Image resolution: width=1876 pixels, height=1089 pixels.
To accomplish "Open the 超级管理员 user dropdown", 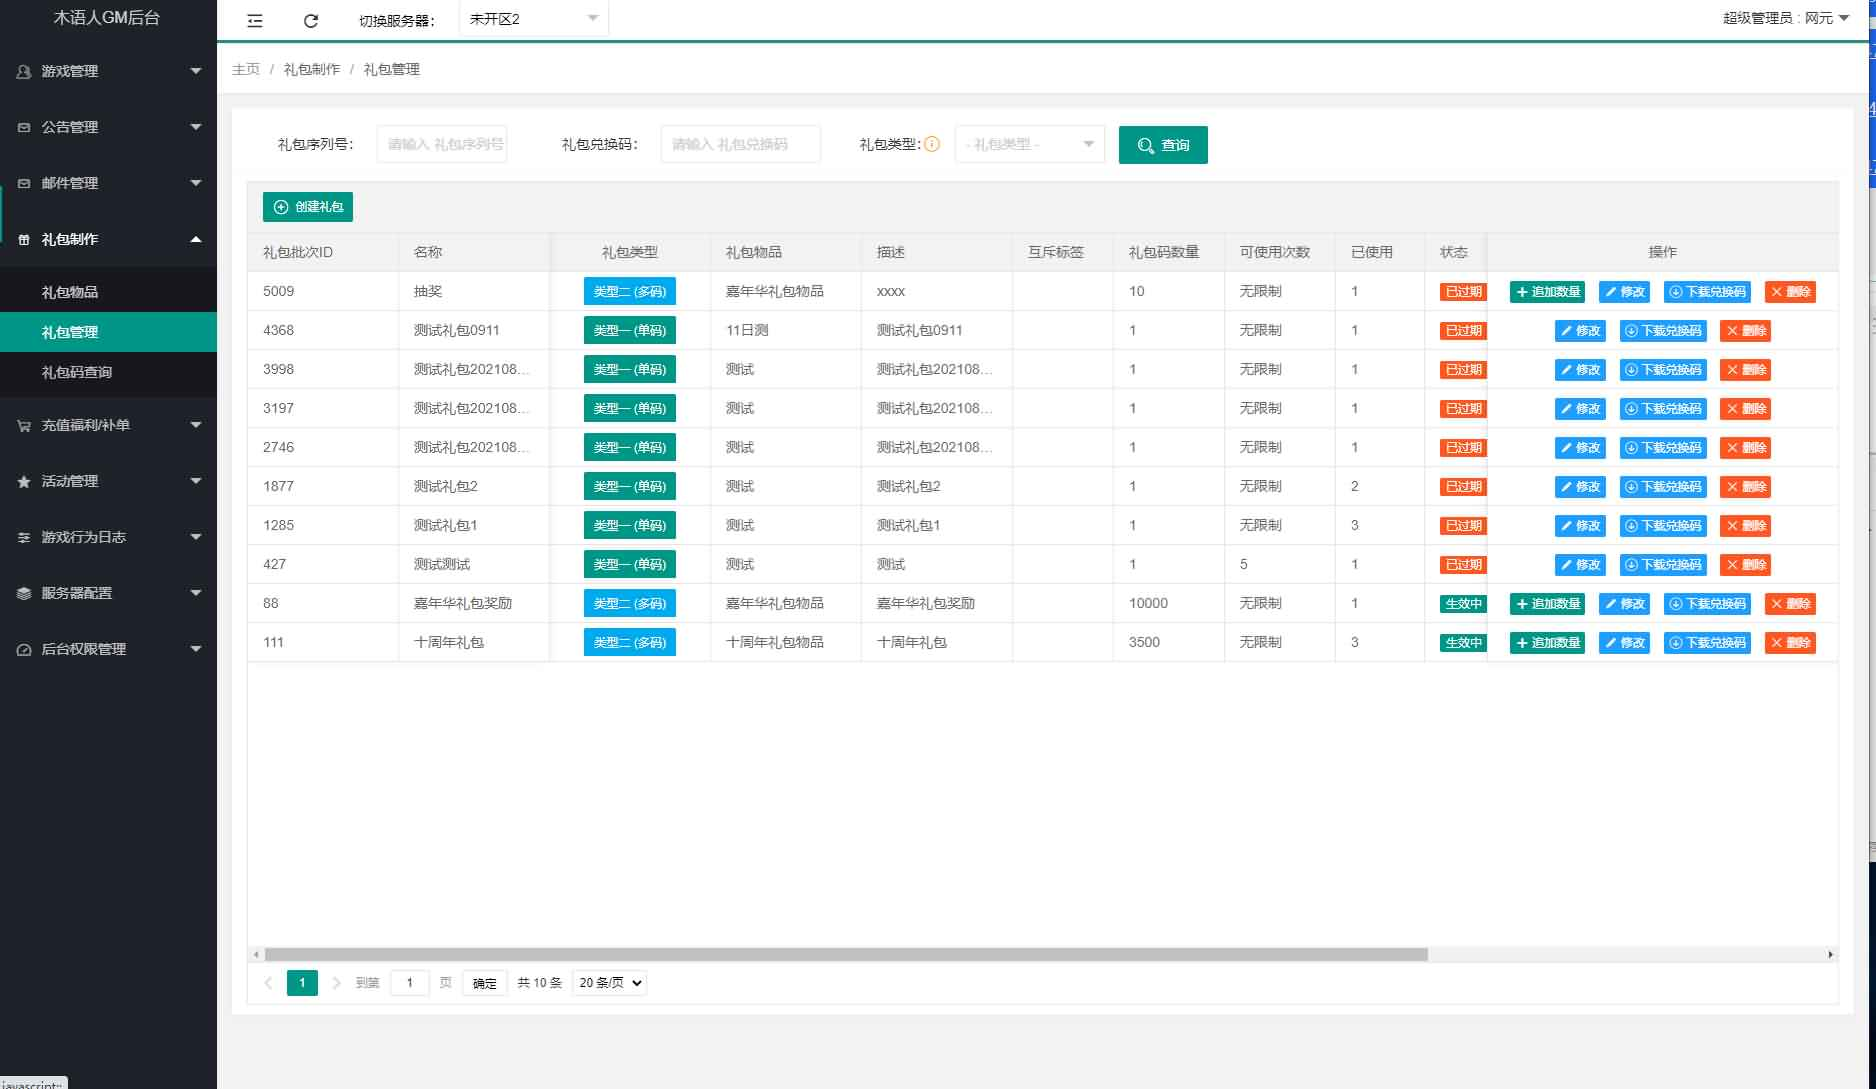I will pyautogui.click(x=1786, y=18).
